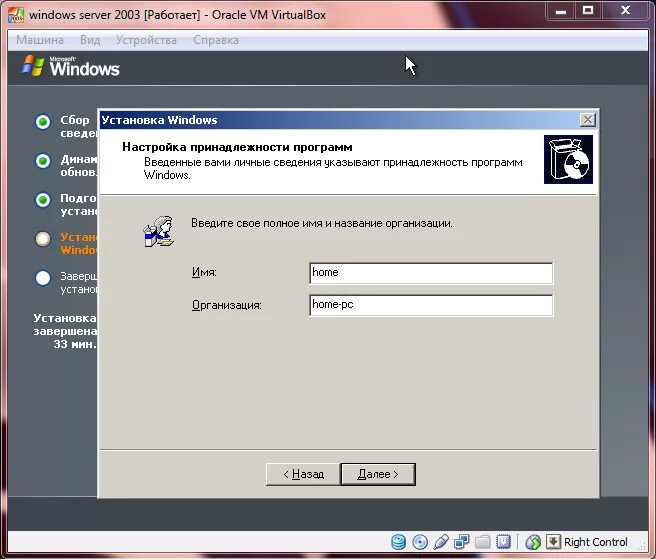Click the software box and CD icon

[568, 159]
